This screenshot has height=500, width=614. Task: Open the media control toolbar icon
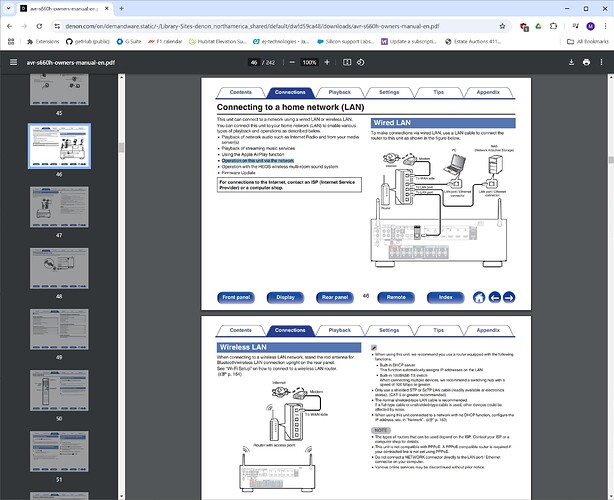click(x=576, y=26)
